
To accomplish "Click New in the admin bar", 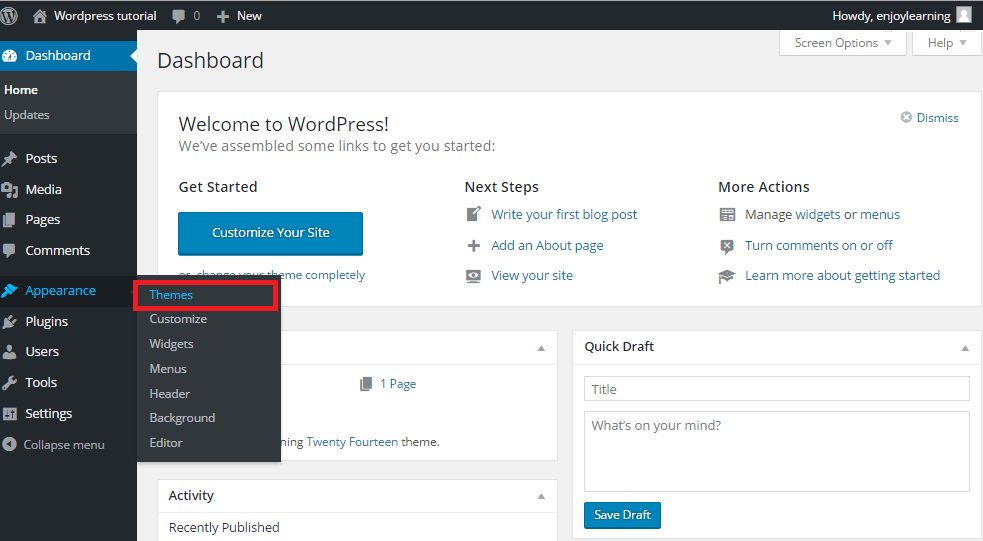I will pos(249,16).
